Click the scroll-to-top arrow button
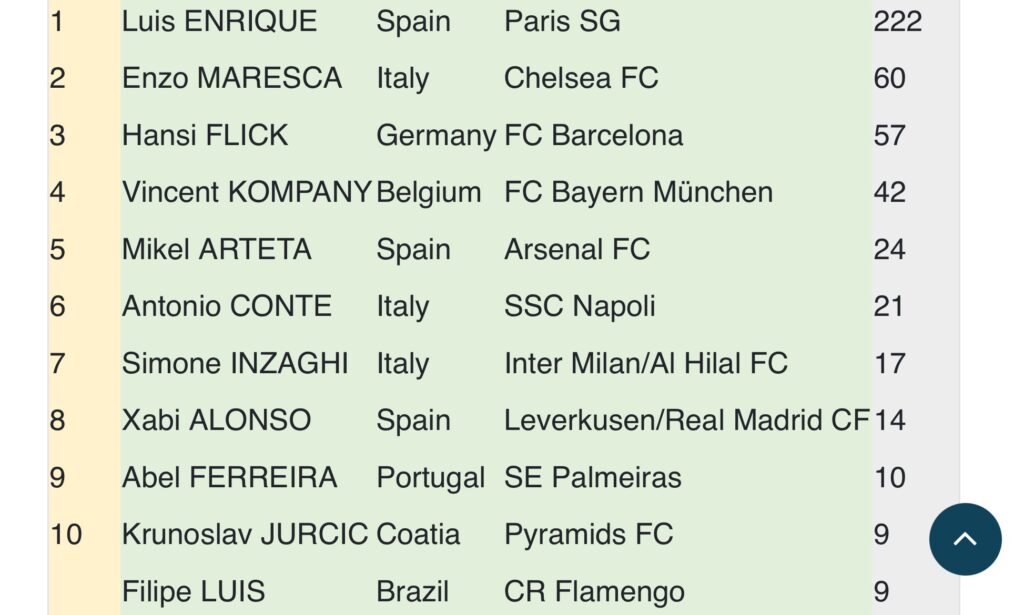Viewport: 1024px width, 615px height. point(965,539)
